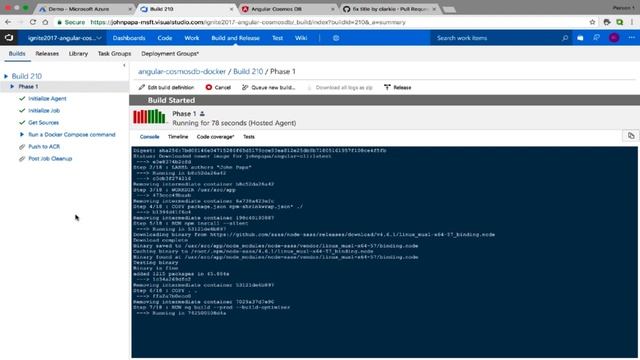Screen dimensions: 640x360
Task: Expand the Build 210 tree node
Action: [6, 76]
